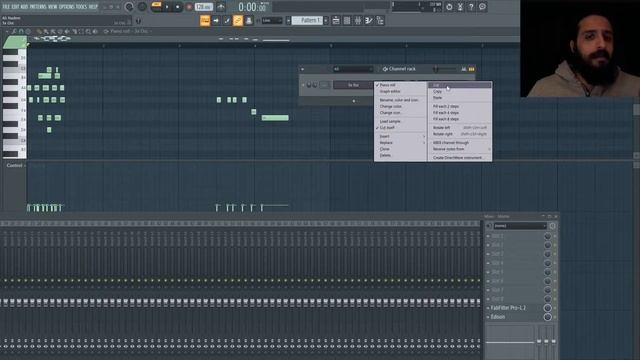
Task: Open the Playlist view icon
Action: [336, 20]
